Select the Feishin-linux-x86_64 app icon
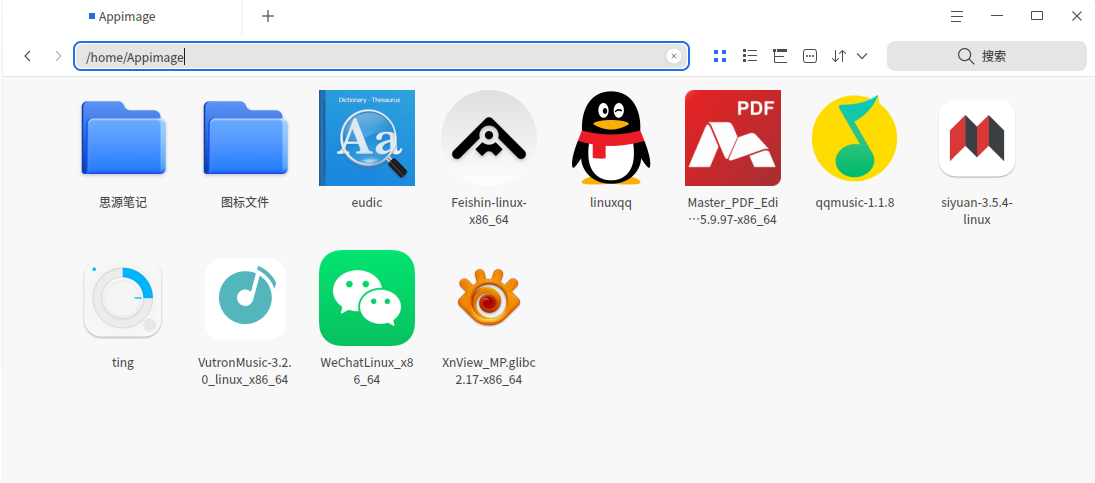Viewport: 1095px width, 483px height. coord(489,138)
